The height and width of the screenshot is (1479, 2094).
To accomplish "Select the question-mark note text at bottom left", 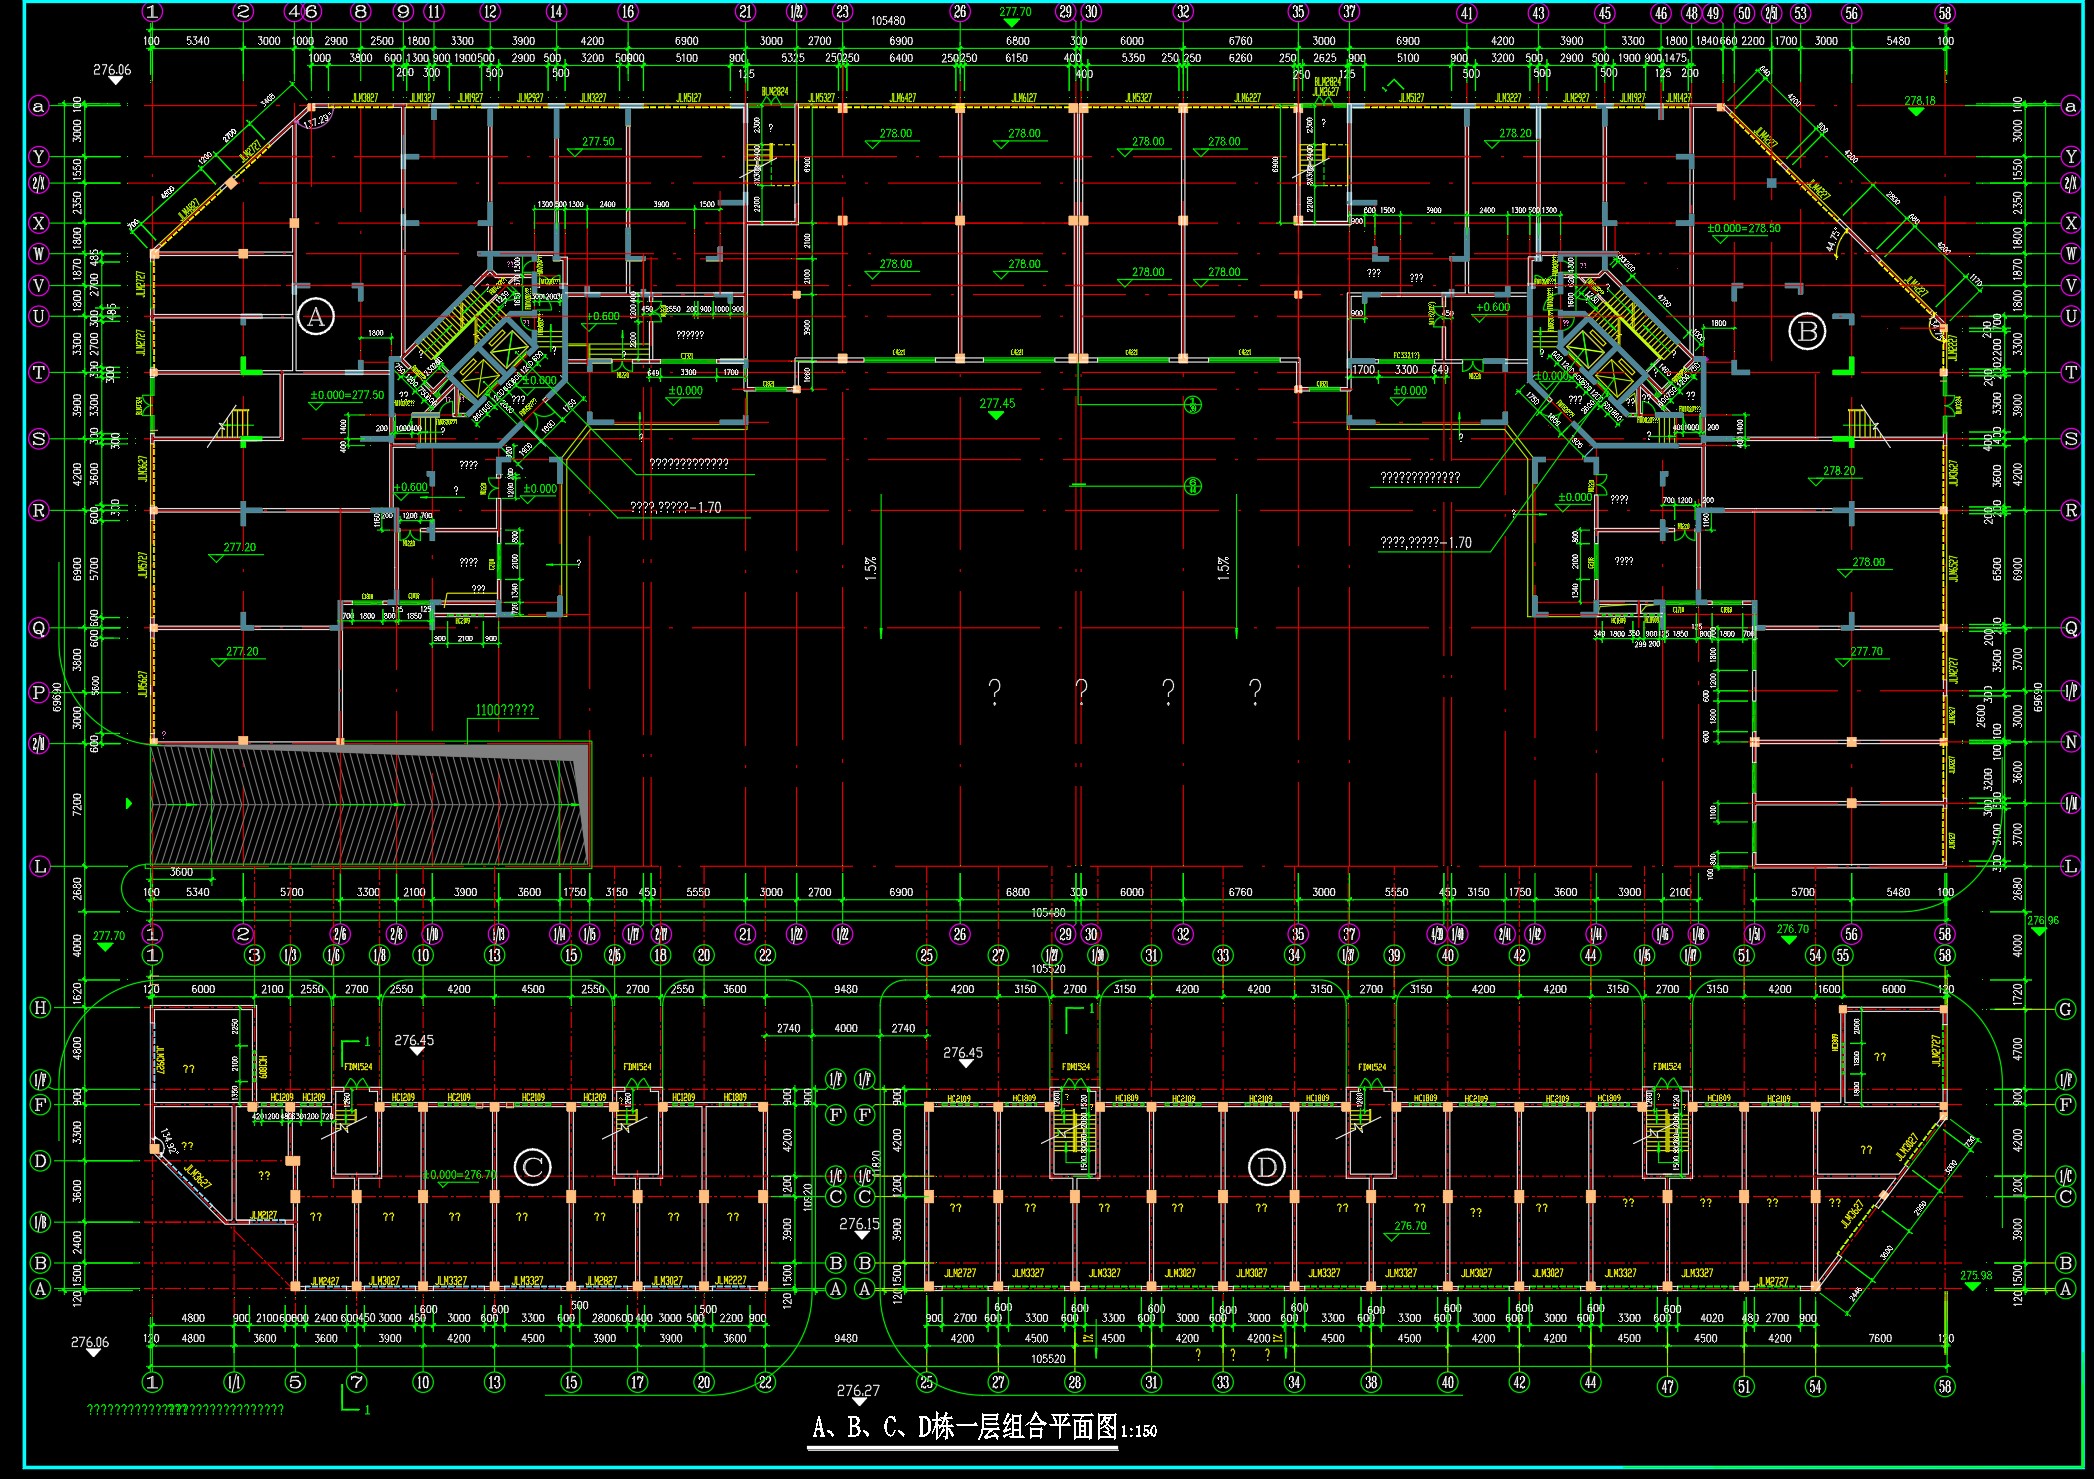I will [x=186, y=1410].
